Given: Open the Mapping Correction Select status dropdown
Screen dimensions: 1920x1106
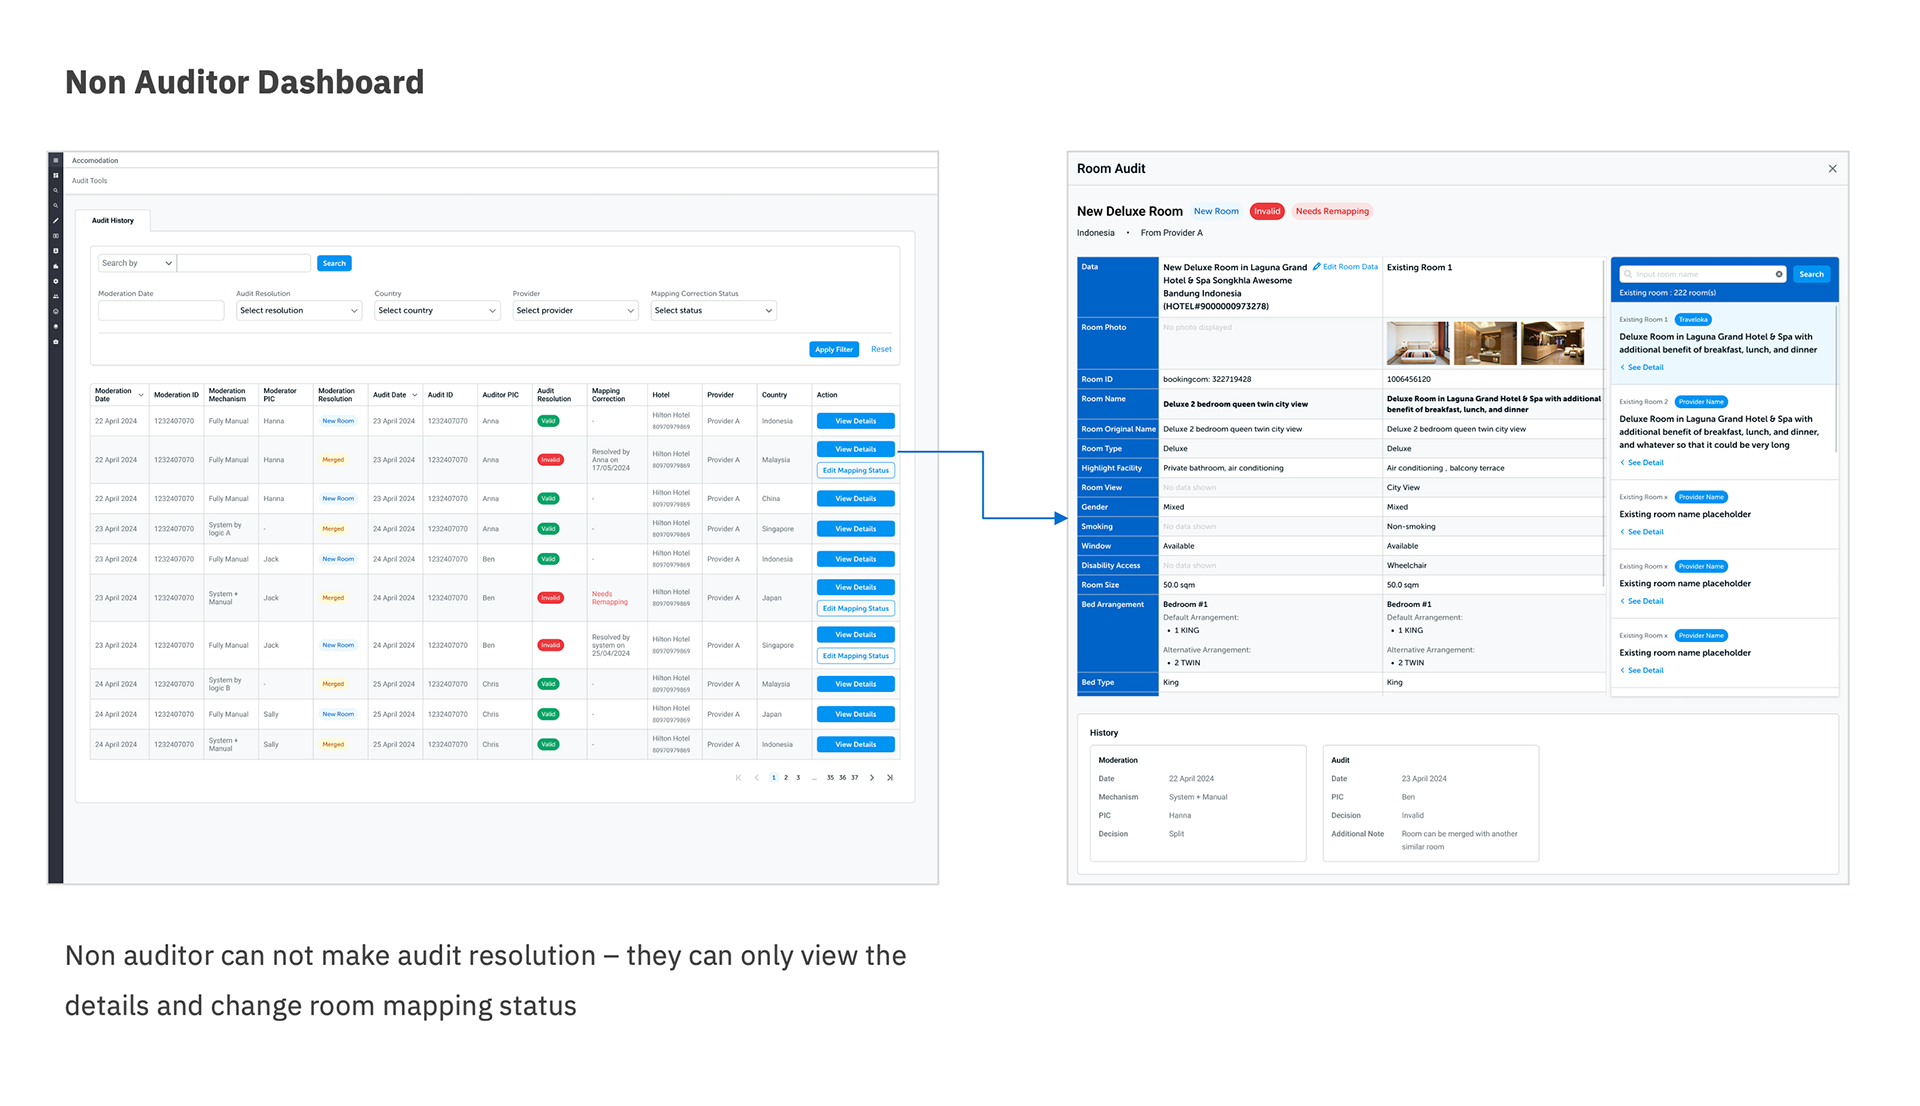Looking at the screenshot, I should [713, 310].
